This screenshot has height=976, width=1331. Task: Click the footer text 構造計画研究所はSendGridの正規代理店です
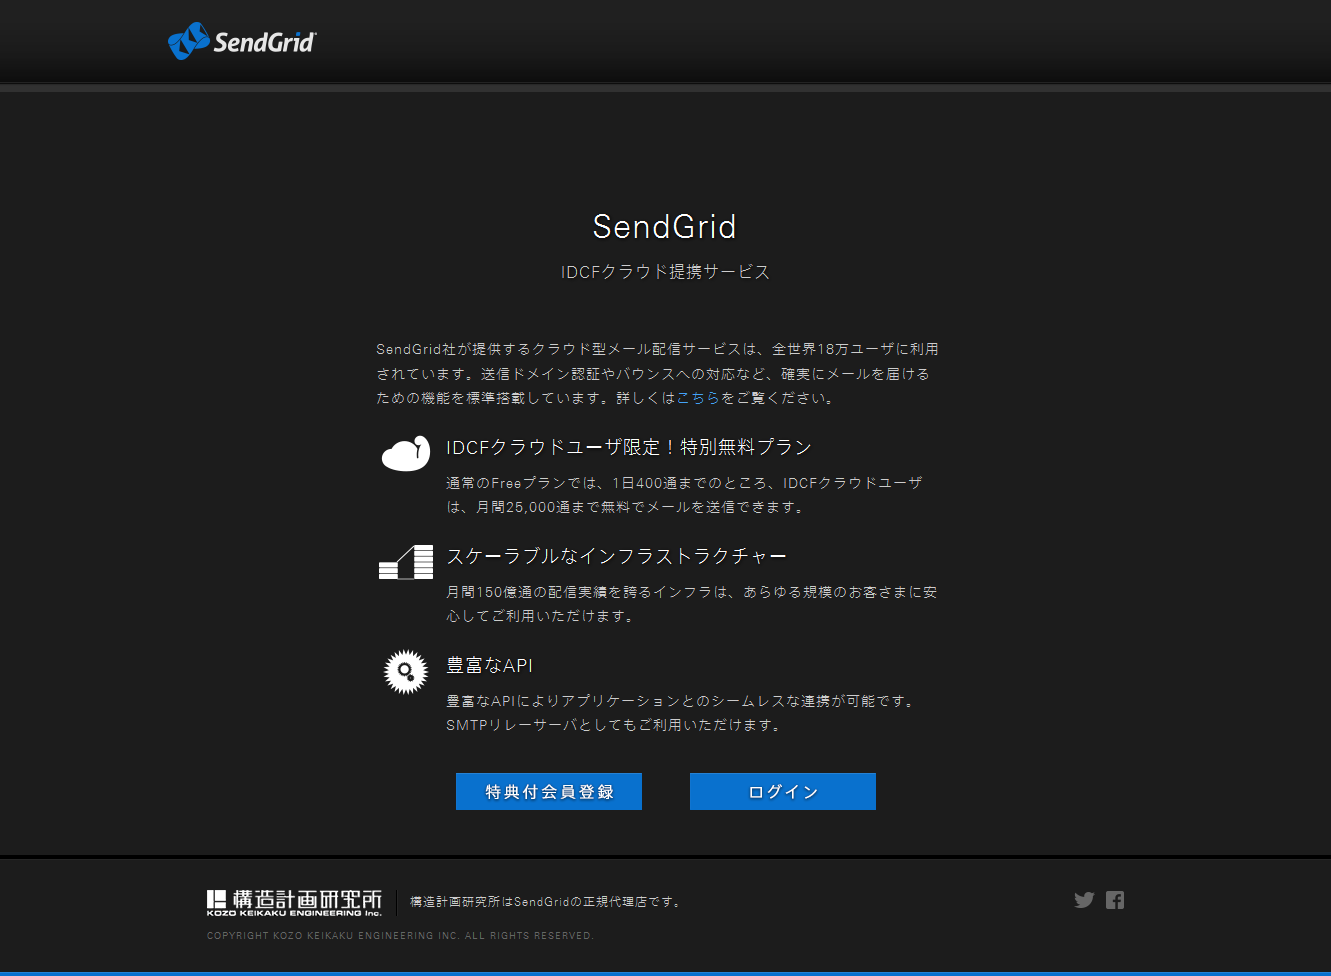click(x=547, y=902)
